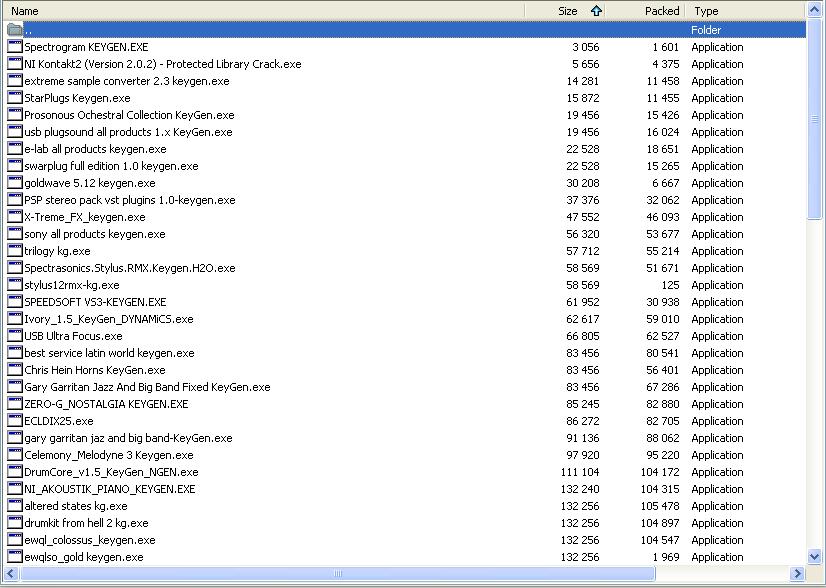Image resolution: width=826 pixels, height=588 pixels.
Task: Click the StarPlugs Keygen.exe file icon
Action: [x=15, y=97]
